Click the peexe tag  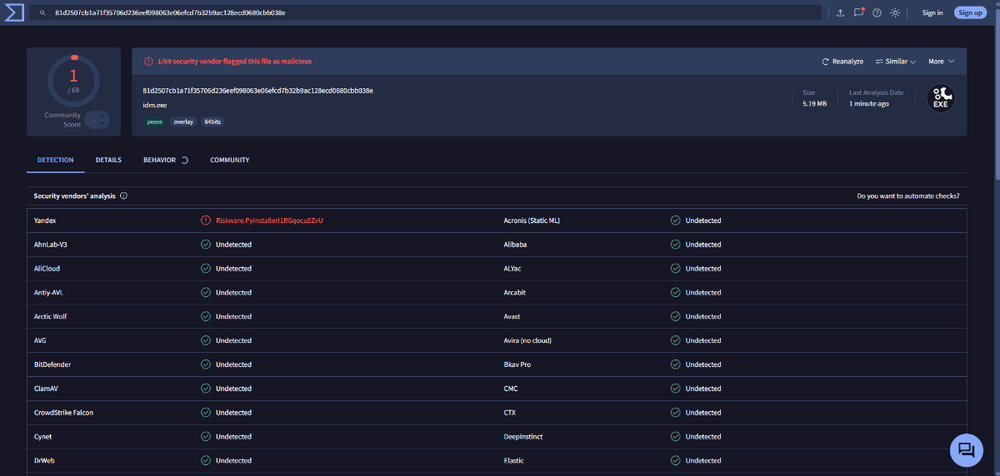155,121
